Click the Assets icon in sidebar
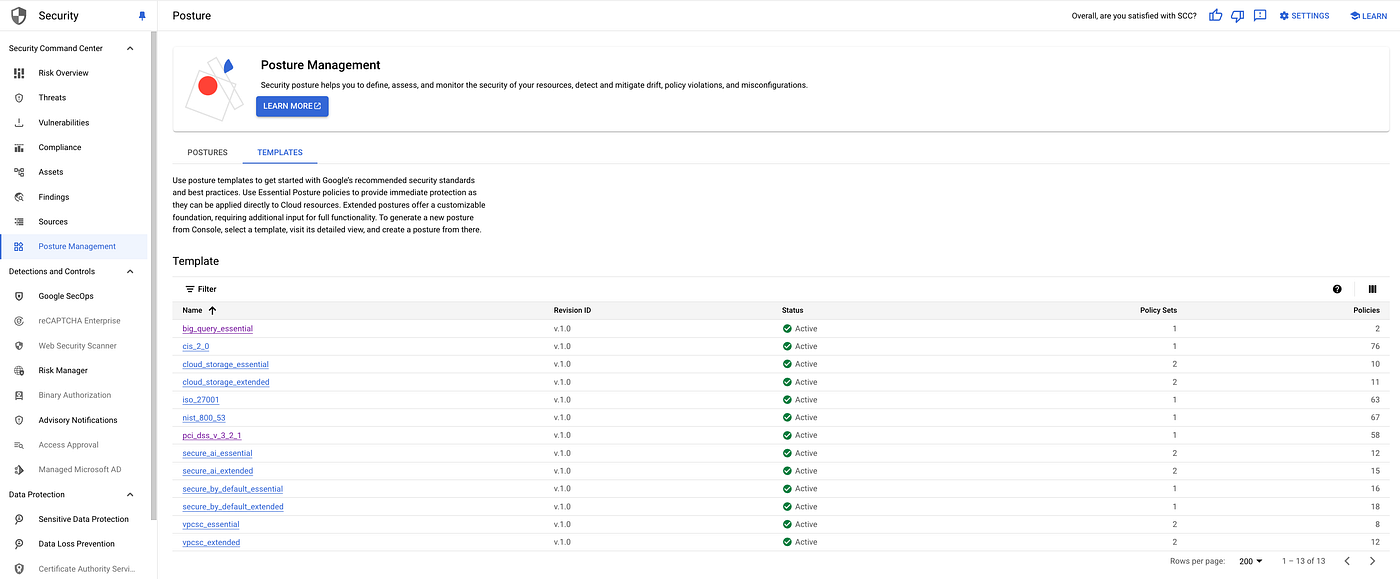The image size is (1400, 579). pos(19,172)
